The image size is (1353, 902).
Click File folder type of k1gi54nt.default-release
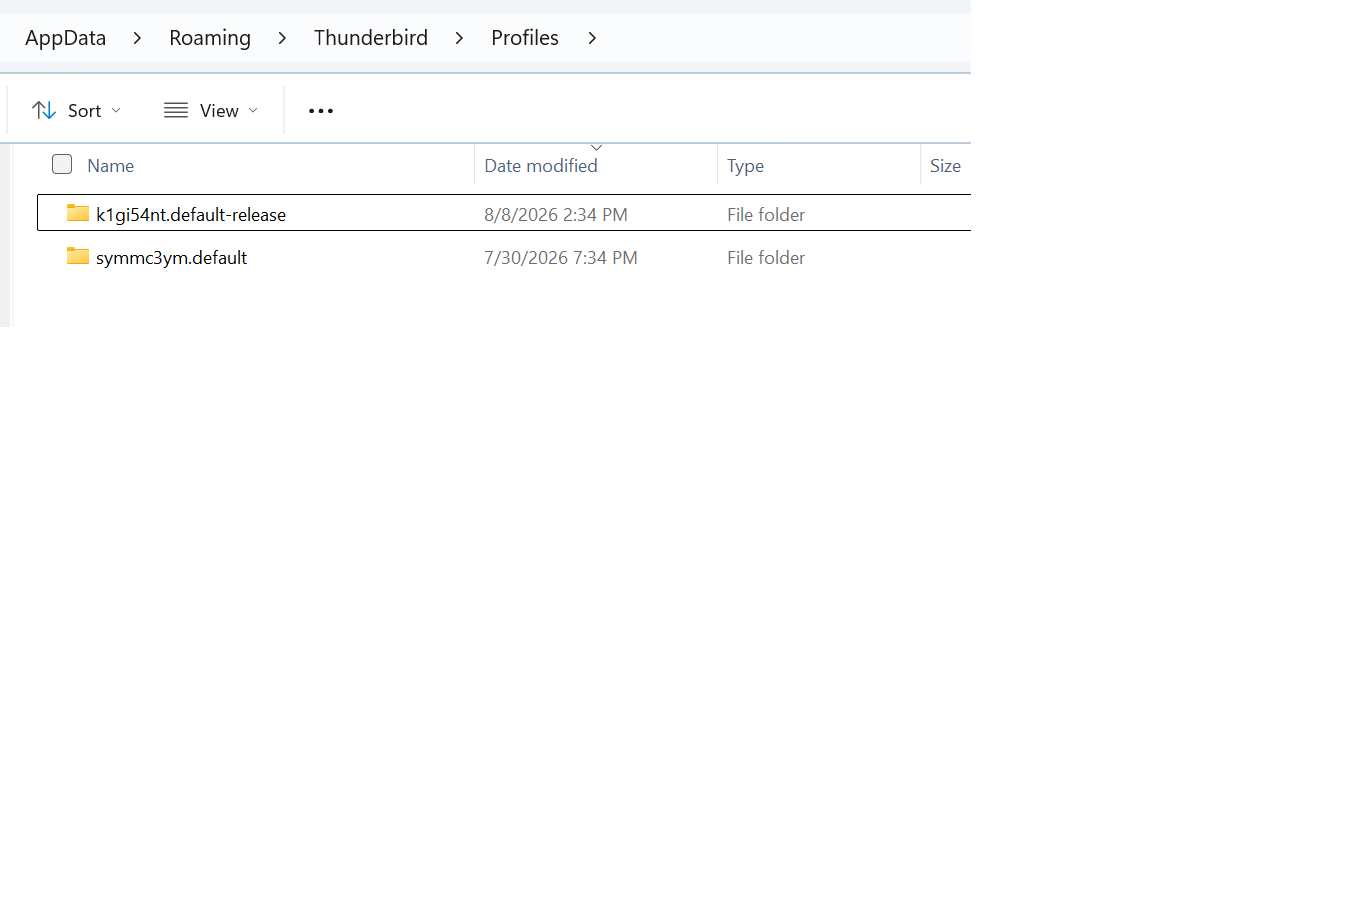tap(766, 214)
